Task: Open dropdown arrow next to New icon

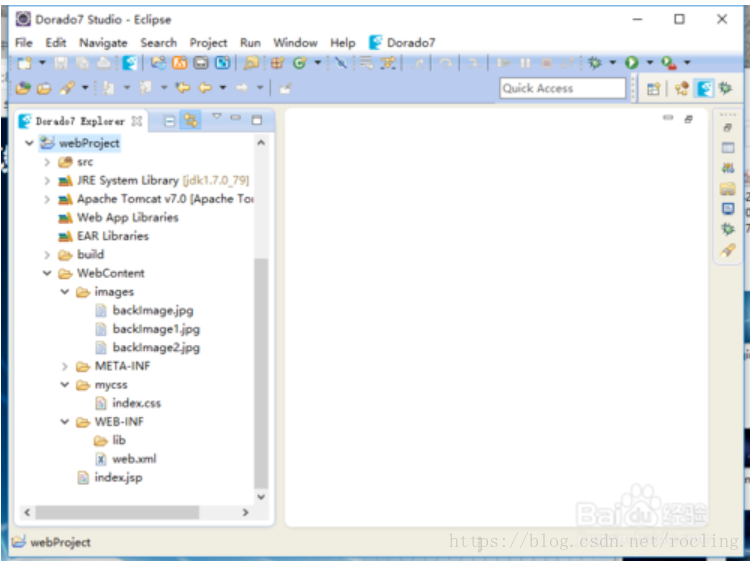Action: (42, 63)
